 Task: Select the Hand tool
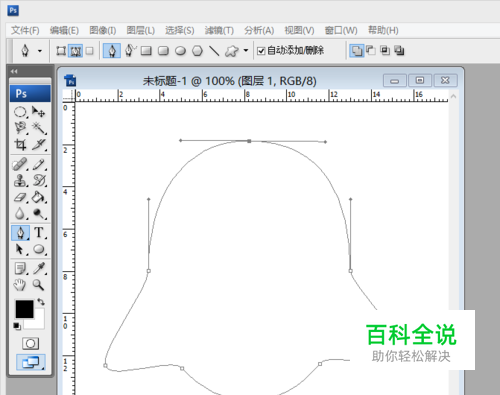[x=20, y=285]
